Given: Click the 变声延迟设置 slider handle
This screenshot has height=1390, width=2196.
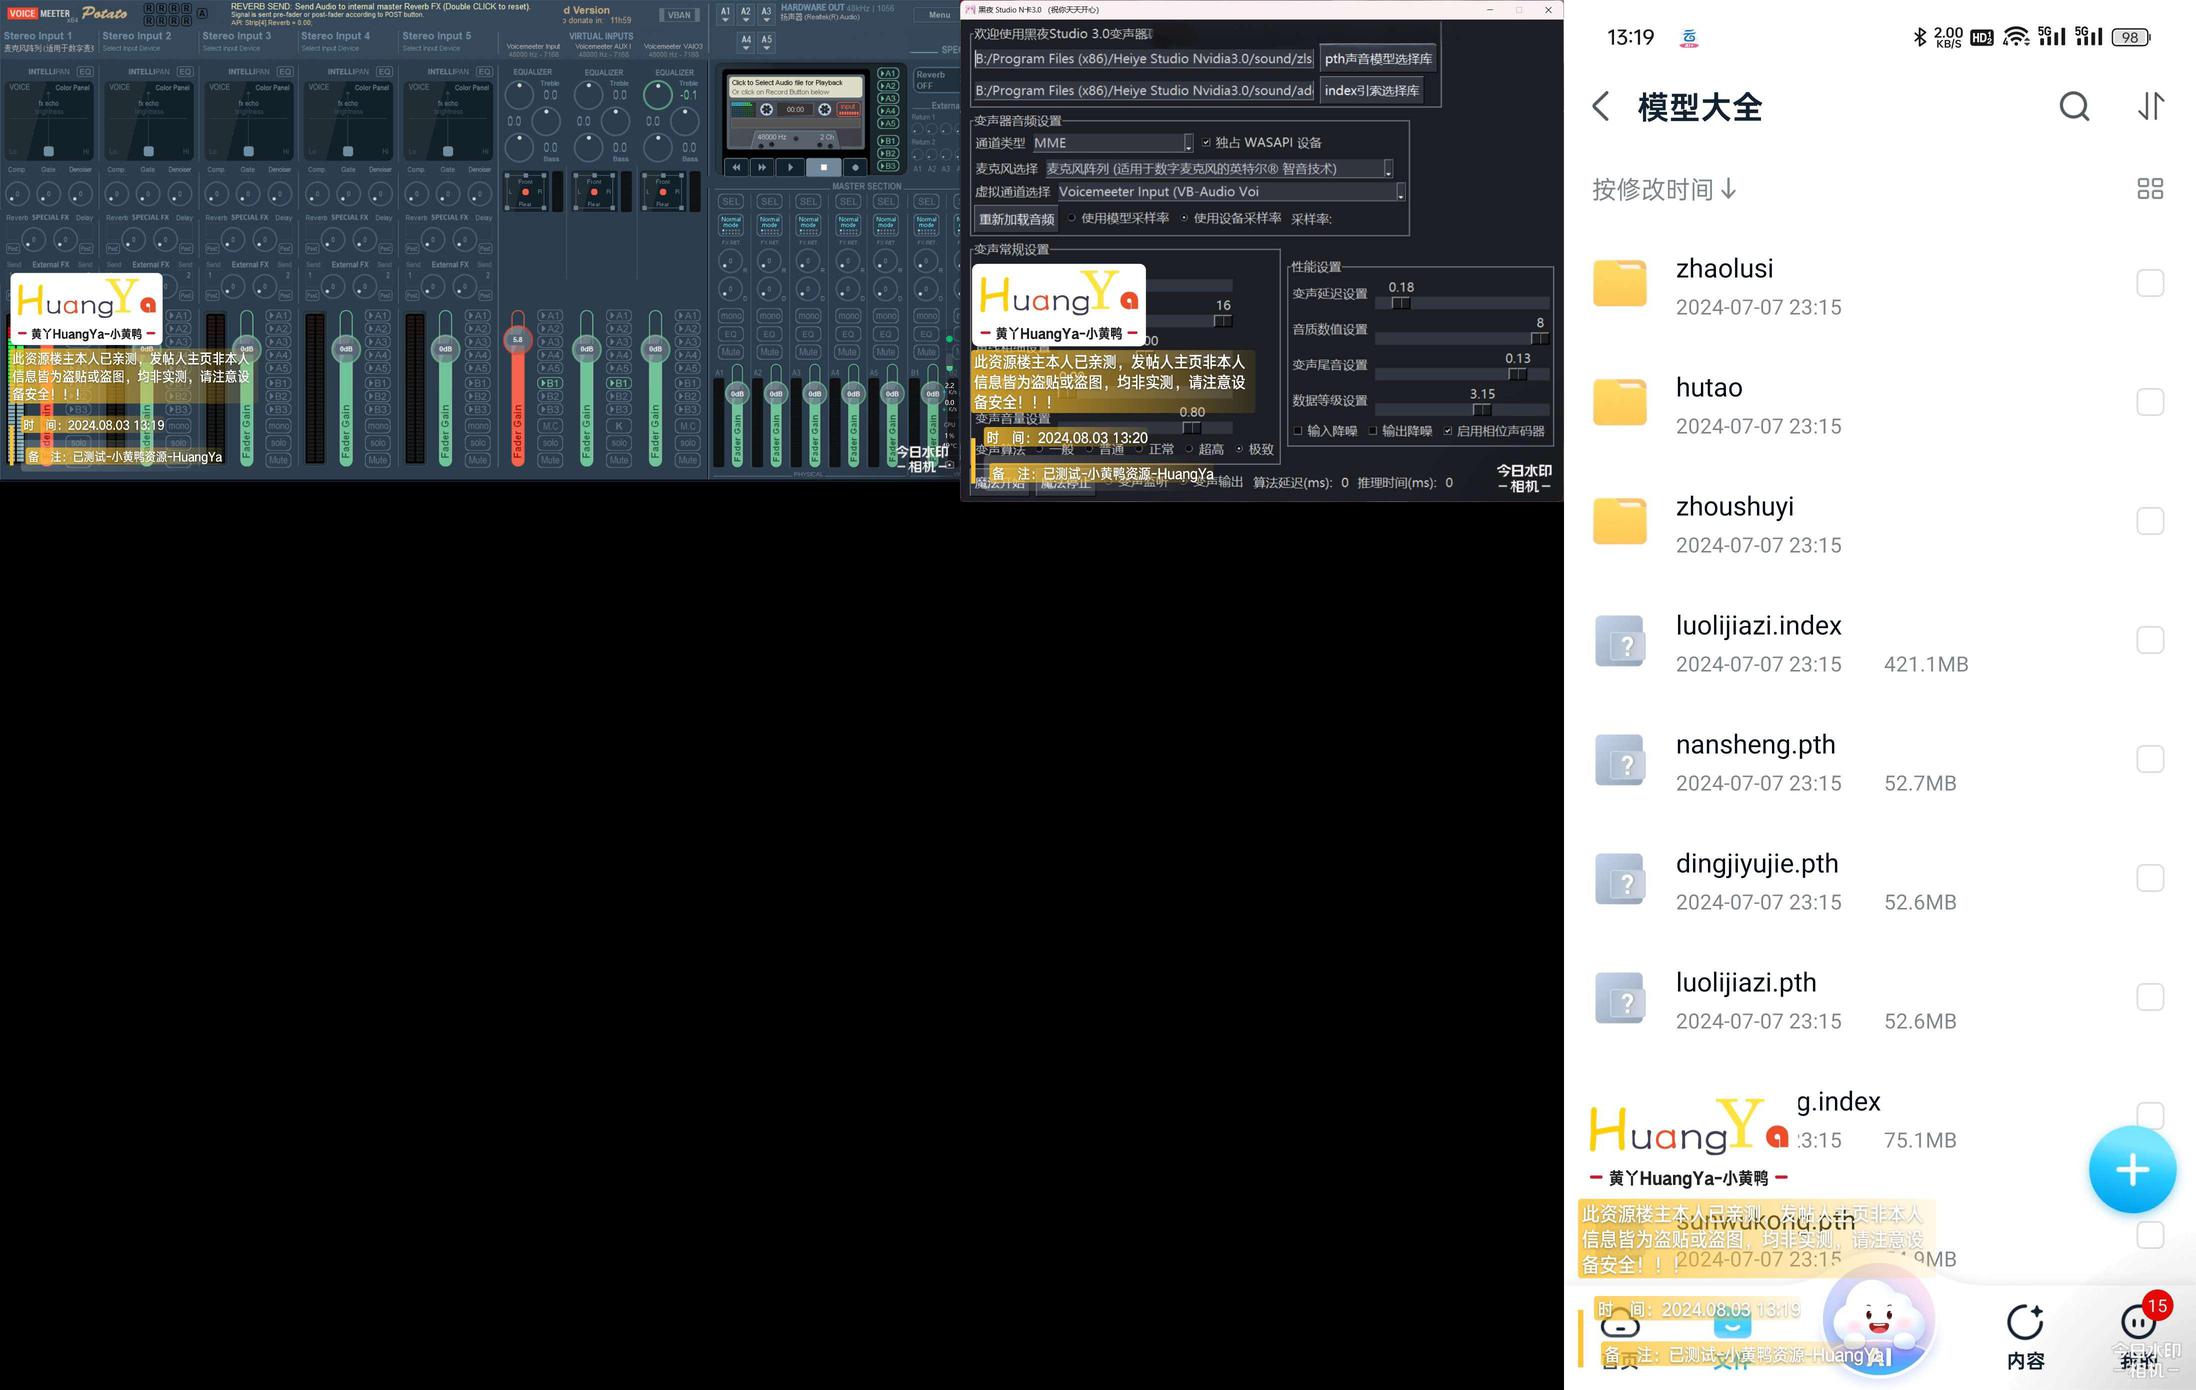Looking at the screenshot, I should [1400, 303].
